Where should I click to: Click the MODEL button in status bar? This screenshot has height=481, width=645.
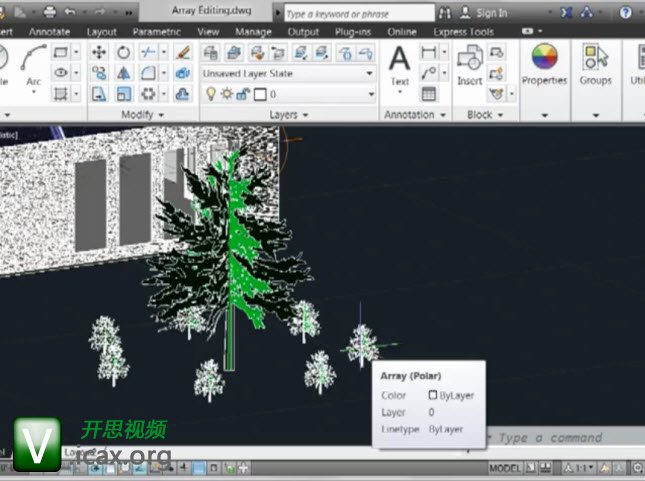click(506, 469)
